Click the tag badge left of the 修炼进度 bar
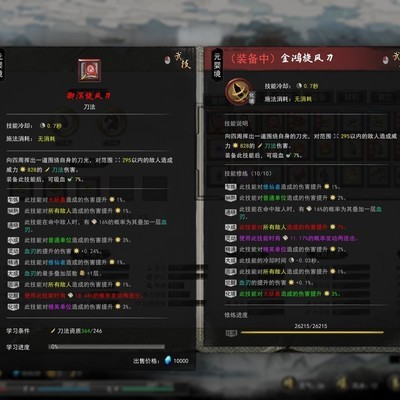400x400 pixels. point(231,333)
